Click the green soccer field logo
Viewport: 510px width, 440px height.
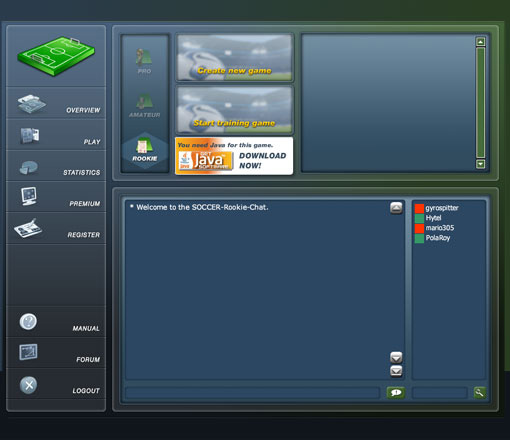point(56,56)
